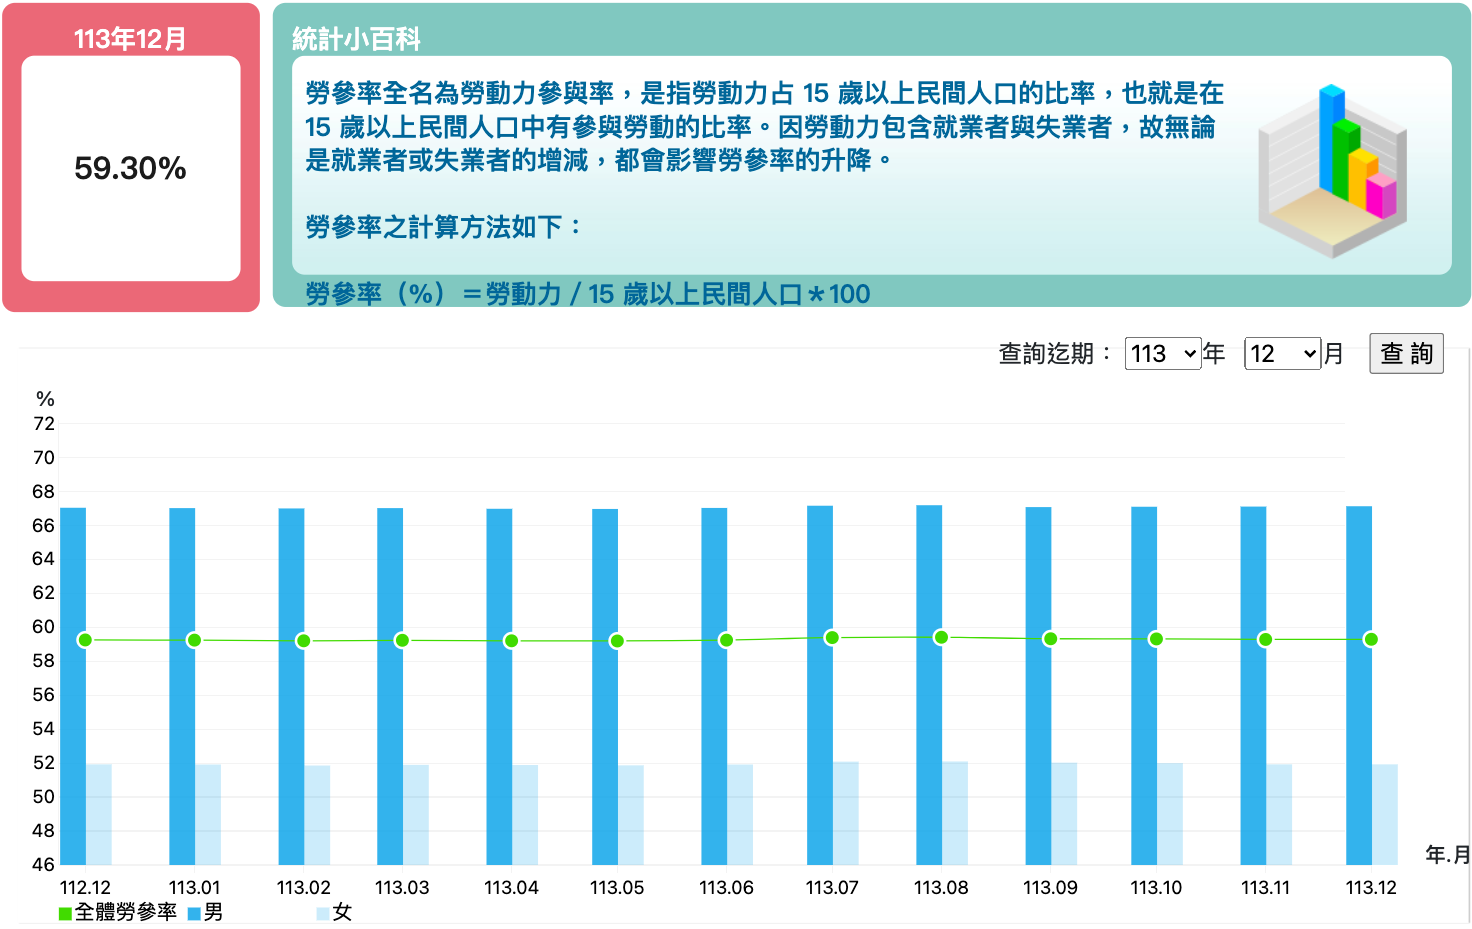1472x929 pixels.
Task: Click the female light bar for 113.03
Action: tap(416, 814)
